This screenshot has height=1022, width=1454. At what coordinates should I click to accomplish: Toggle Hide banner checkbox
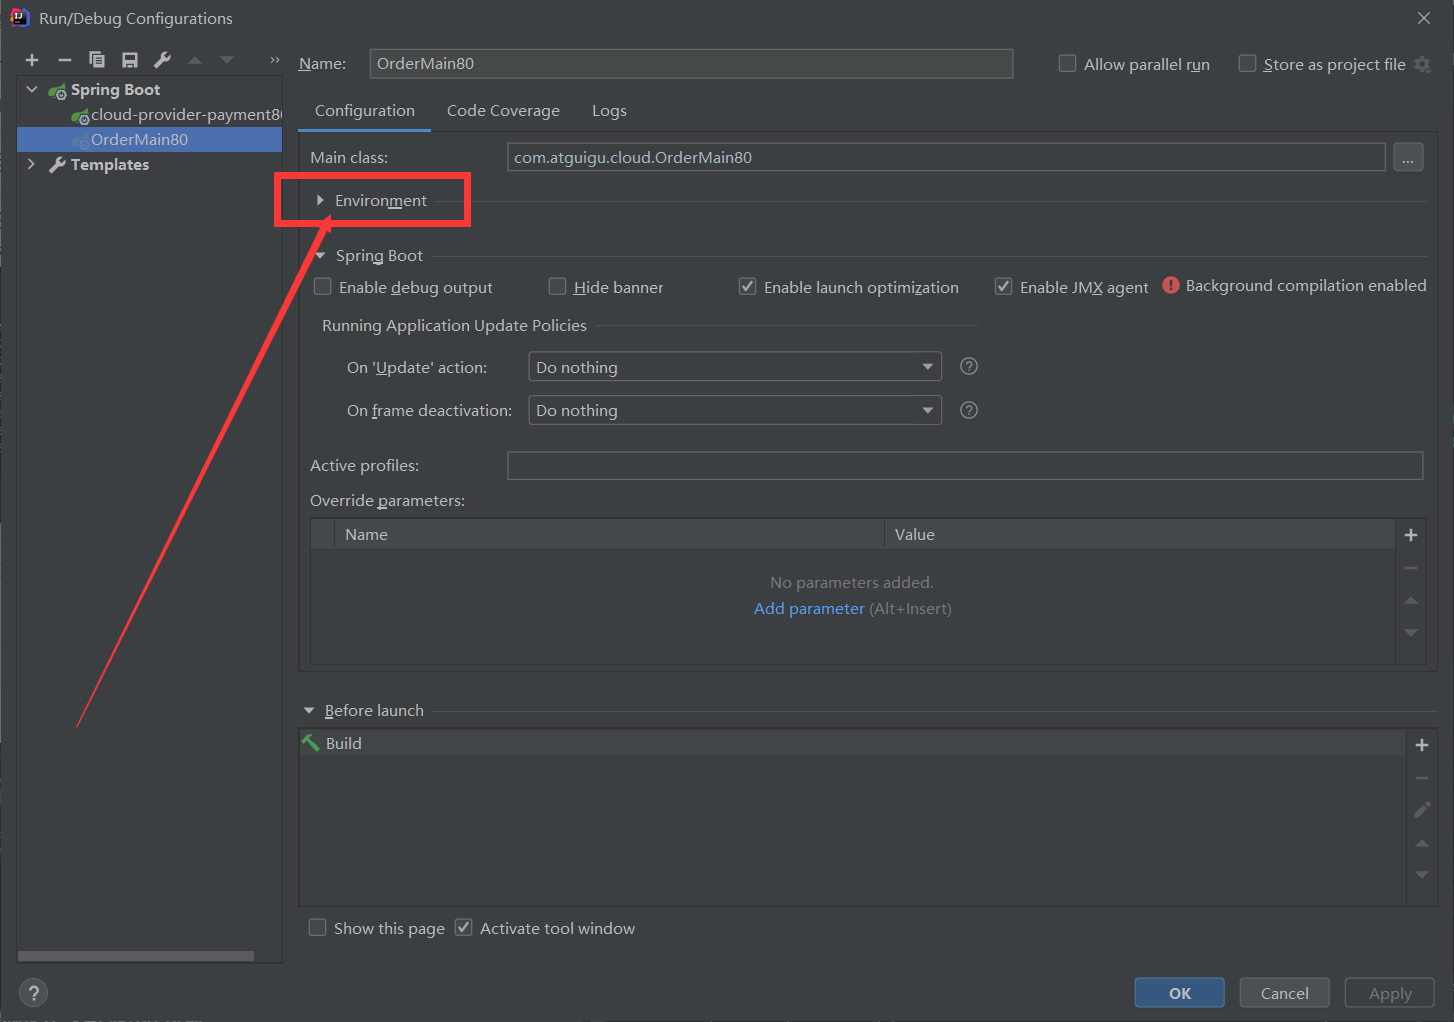point(558,287)
